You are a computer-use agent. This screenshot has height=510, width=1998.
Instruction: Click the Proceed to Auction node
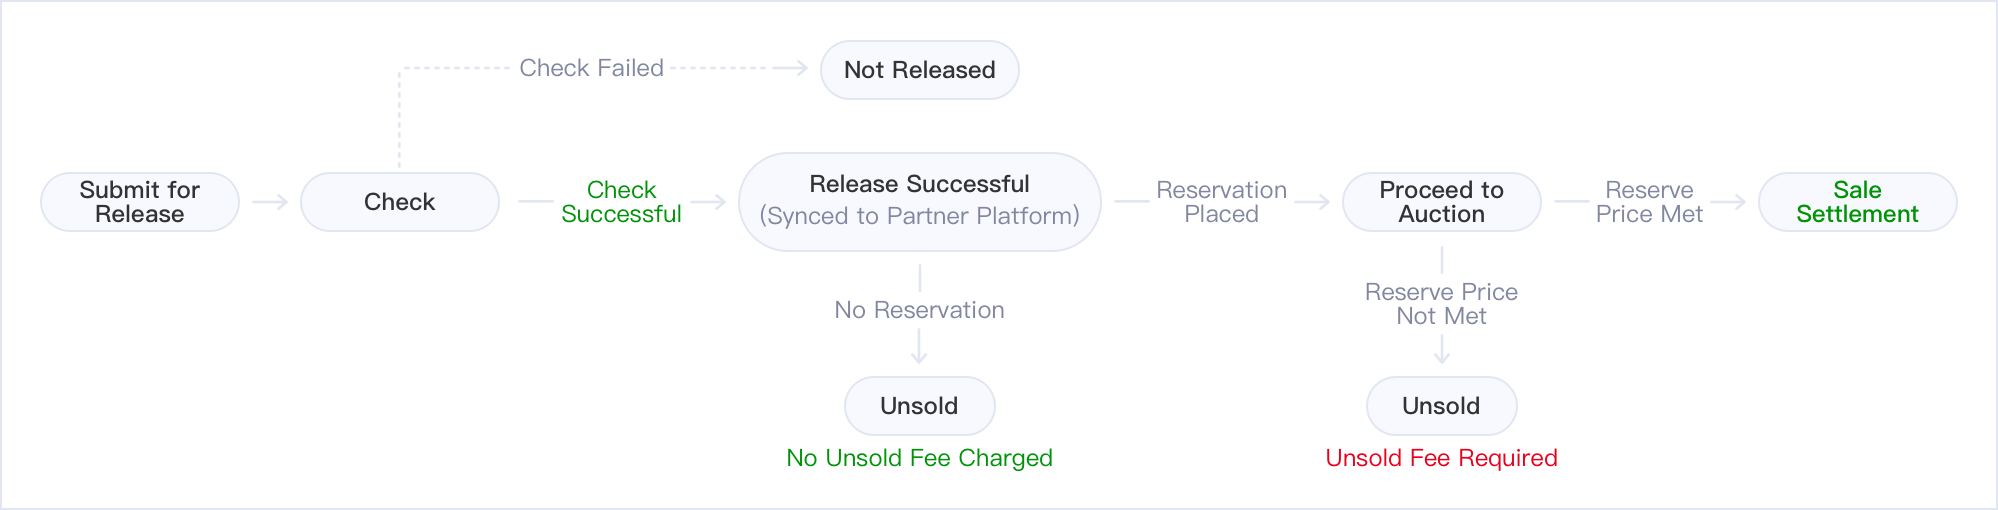(1442, 202)
